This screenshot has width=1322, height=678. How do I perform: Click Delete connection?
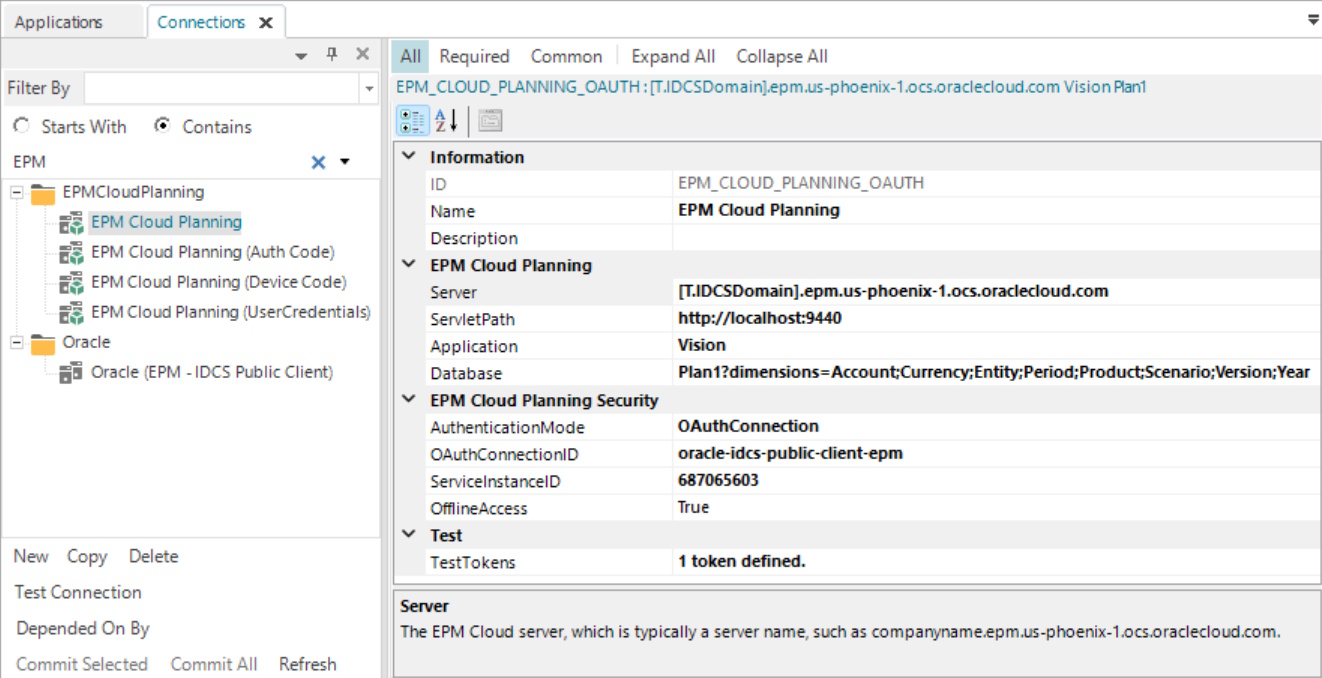(x=153, y=556)
